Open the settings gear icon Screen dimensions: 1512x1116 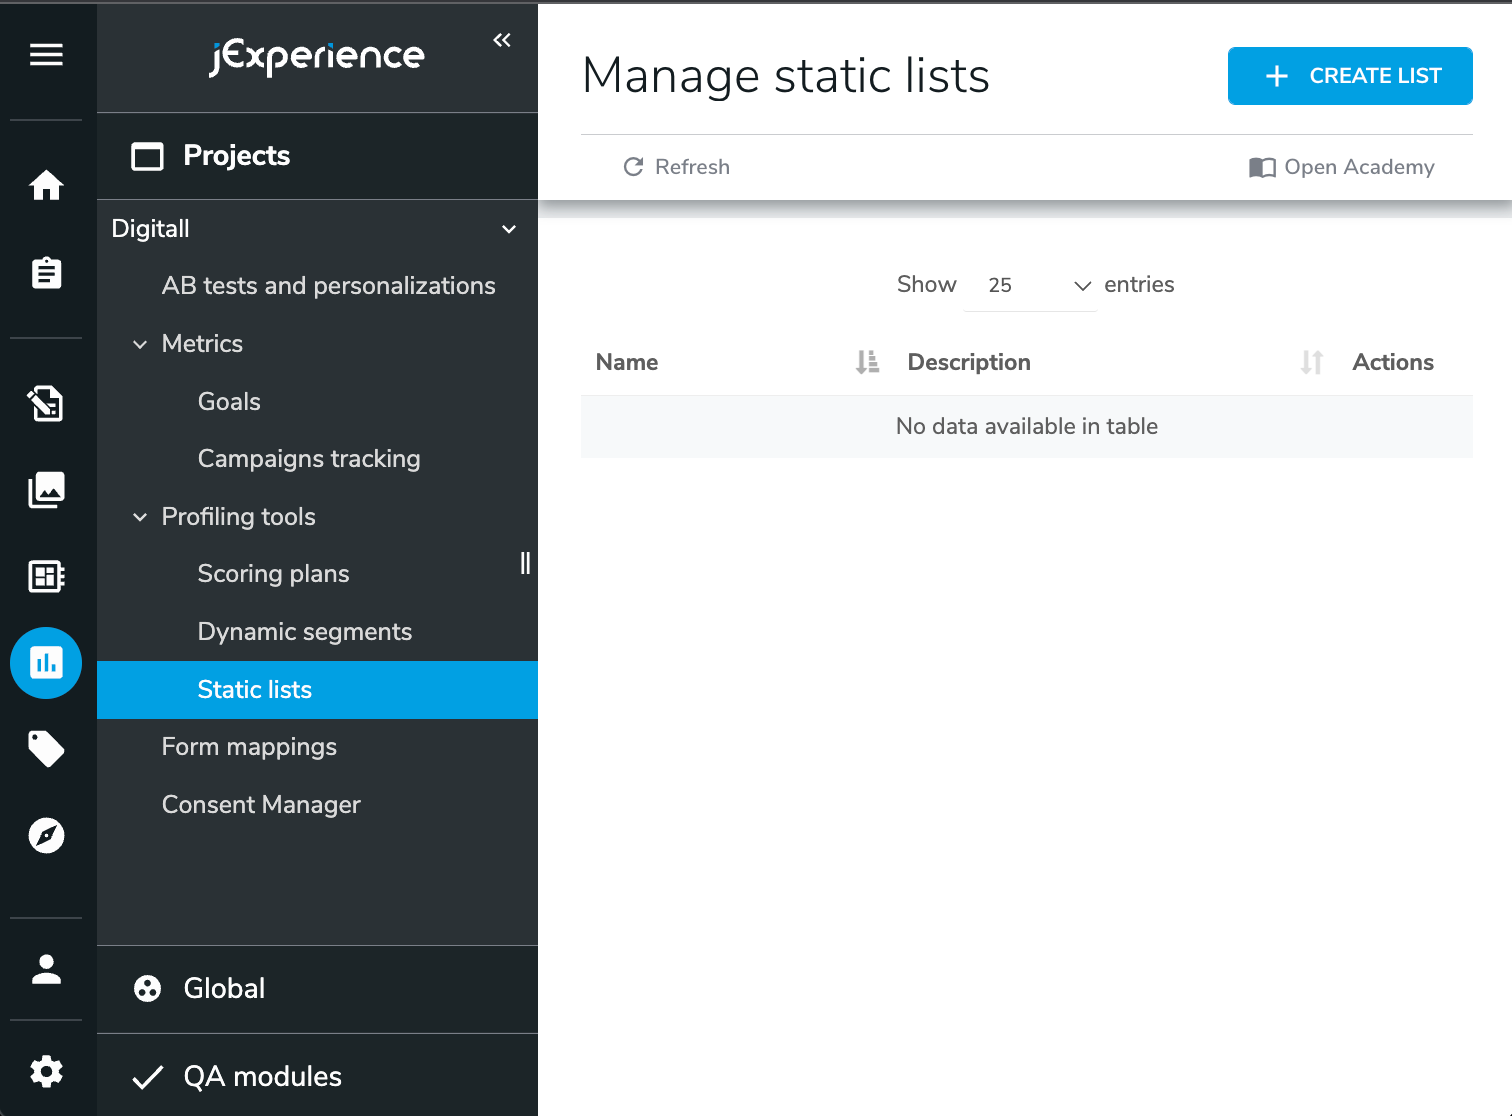tap(46, 1071)
